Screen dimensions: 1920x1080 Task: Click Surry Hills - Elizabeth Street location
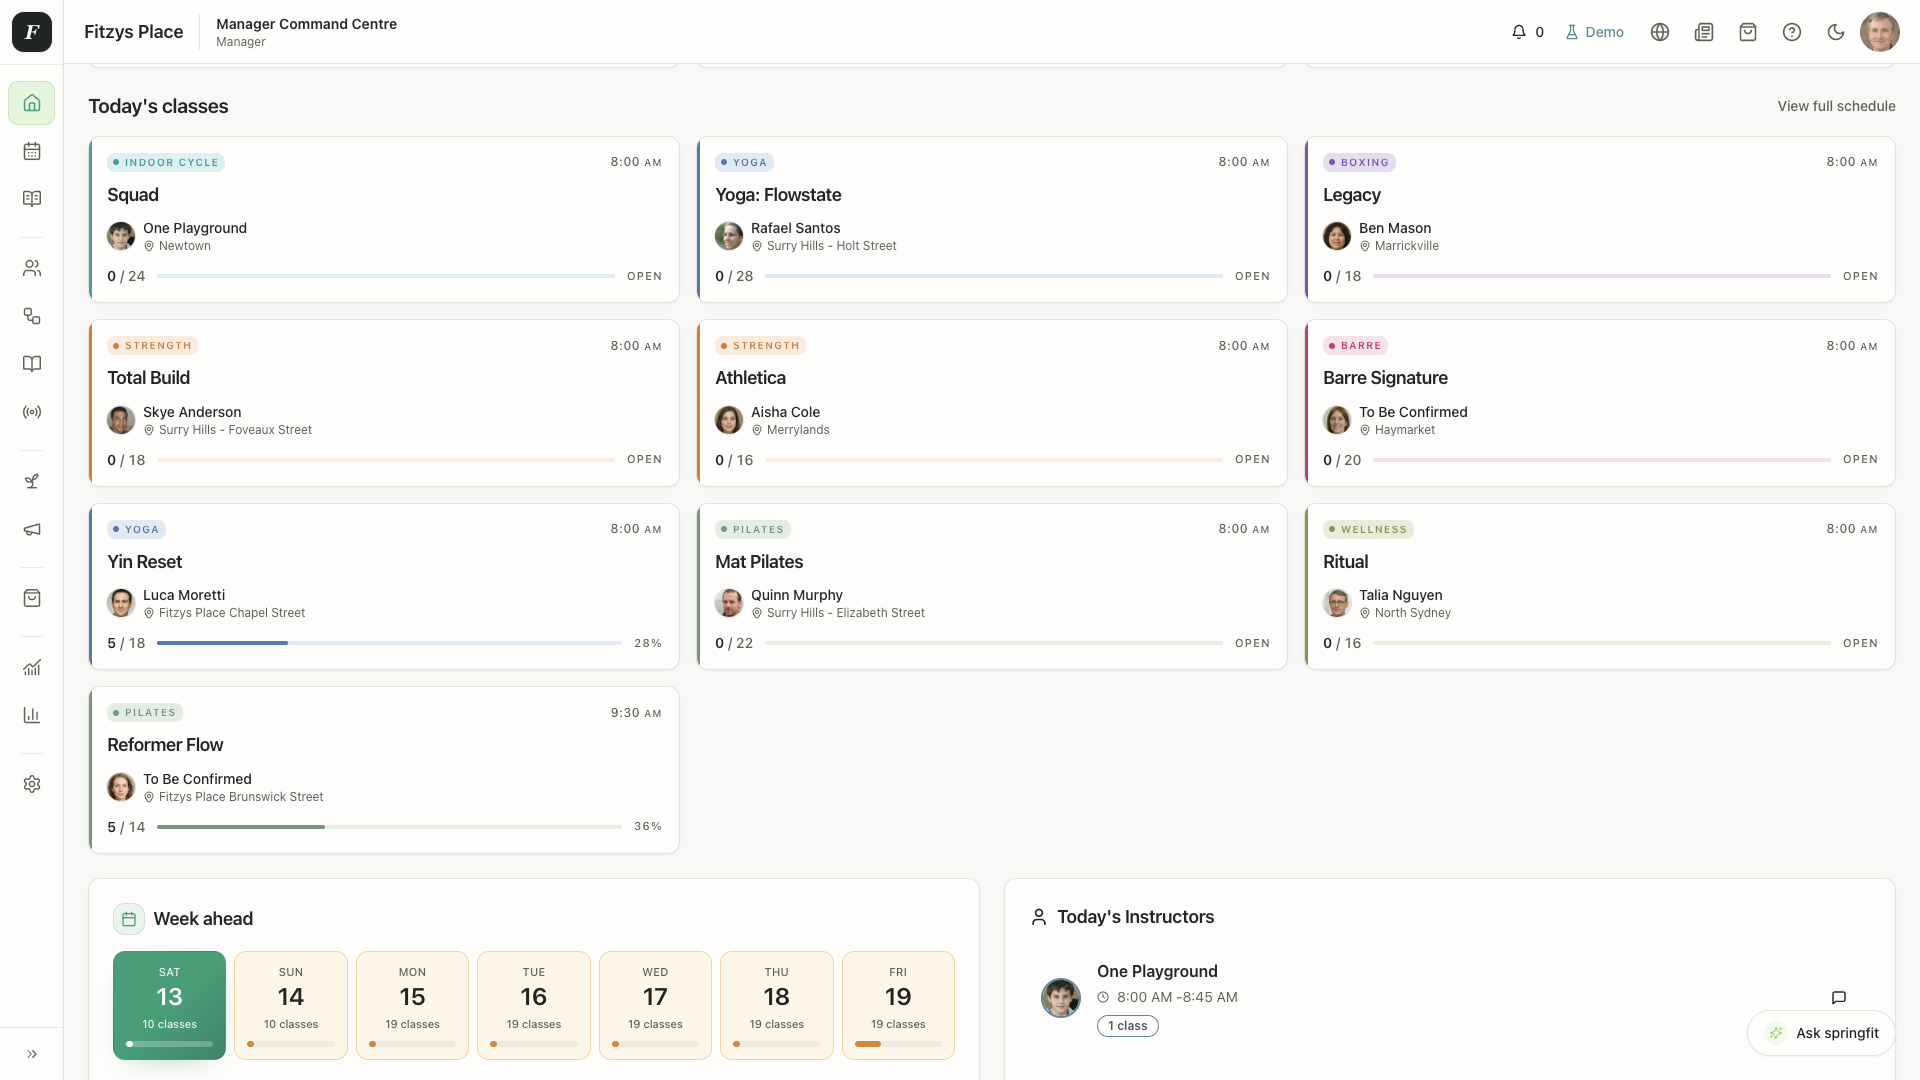[x=838, y=613]
